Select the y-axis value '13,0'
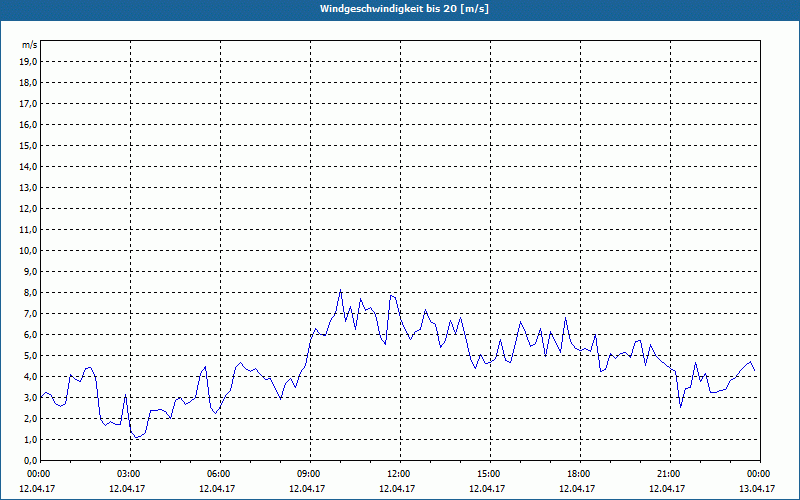Image resolution: width=800 pixels, height=500 pixels. click(x=29, y=187)
